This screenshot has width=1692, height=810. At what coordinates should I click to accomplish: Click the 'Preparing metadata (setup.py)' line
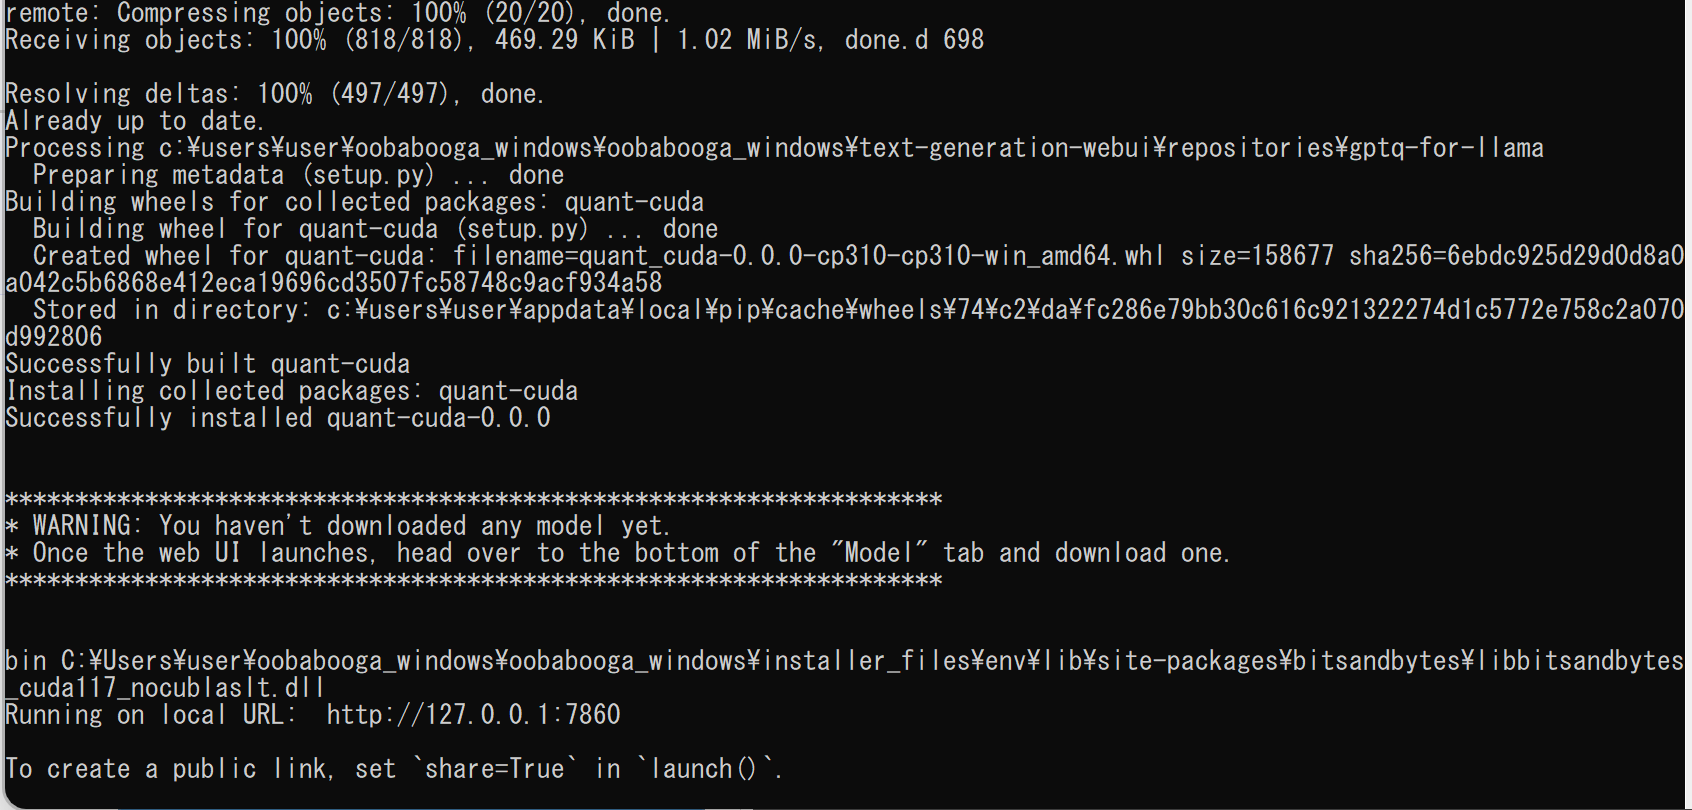[x=298, y=175]
